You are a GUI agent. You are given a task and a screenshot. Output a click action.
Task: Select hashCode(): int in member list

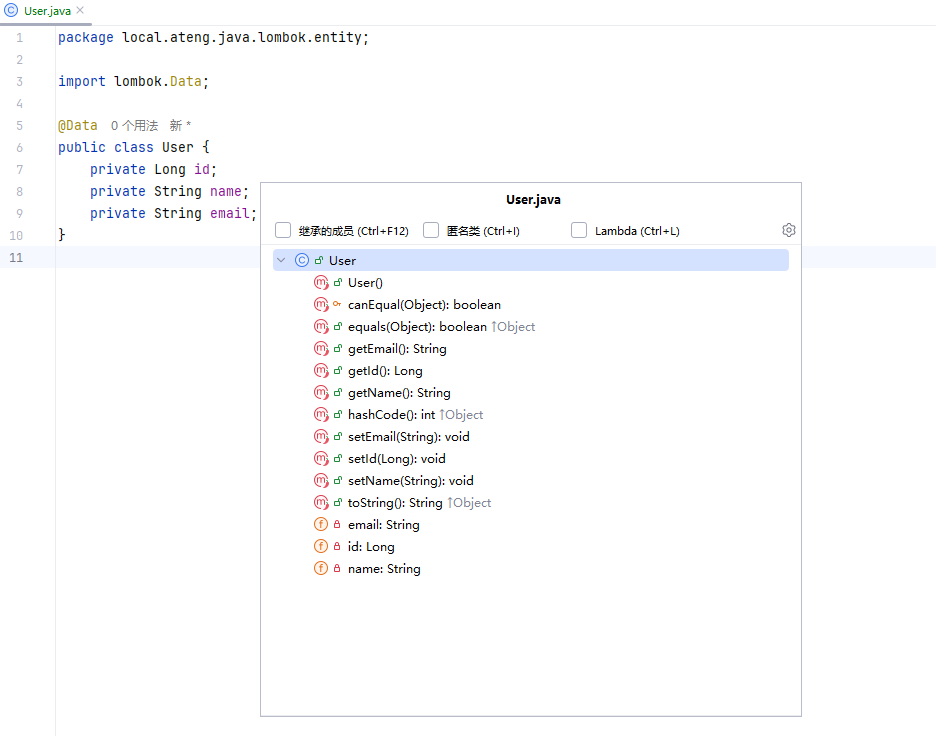(x=392, y=415)
